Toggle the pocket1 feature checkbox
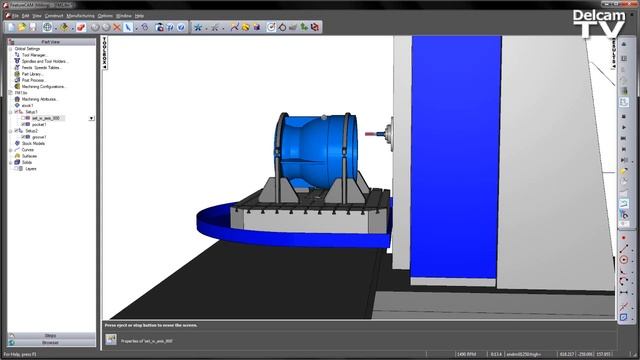 pyautogui.click(x=23, y=124)
